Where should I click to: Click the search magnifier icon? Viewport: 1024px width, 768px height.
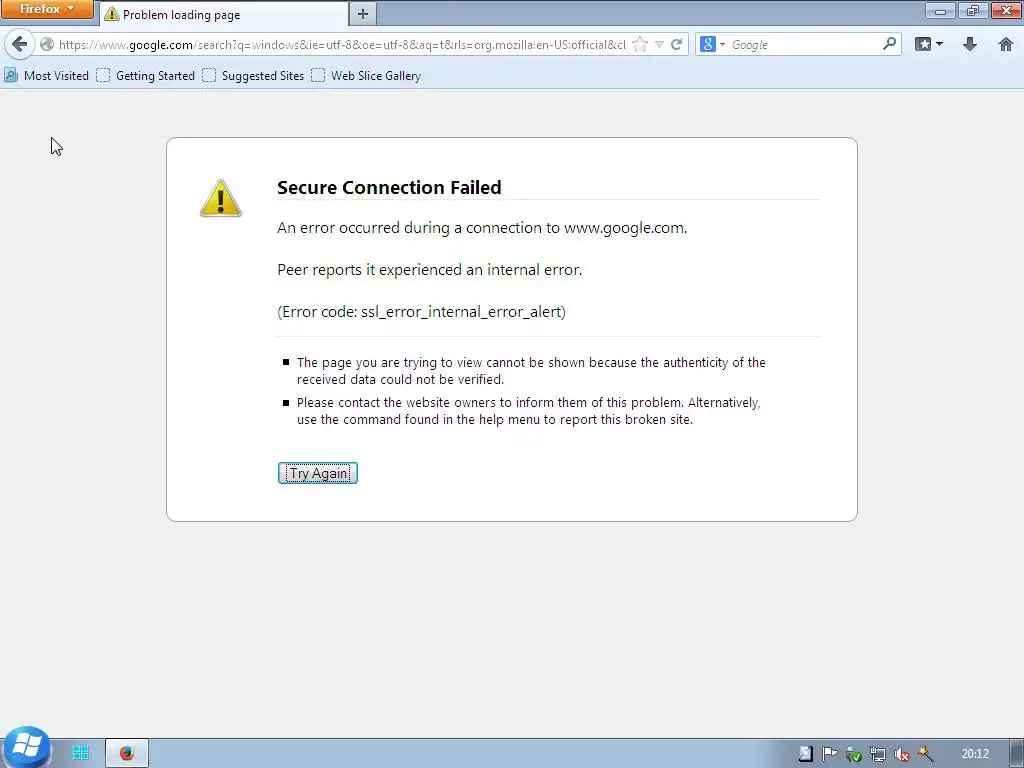[x=889, y=44]
